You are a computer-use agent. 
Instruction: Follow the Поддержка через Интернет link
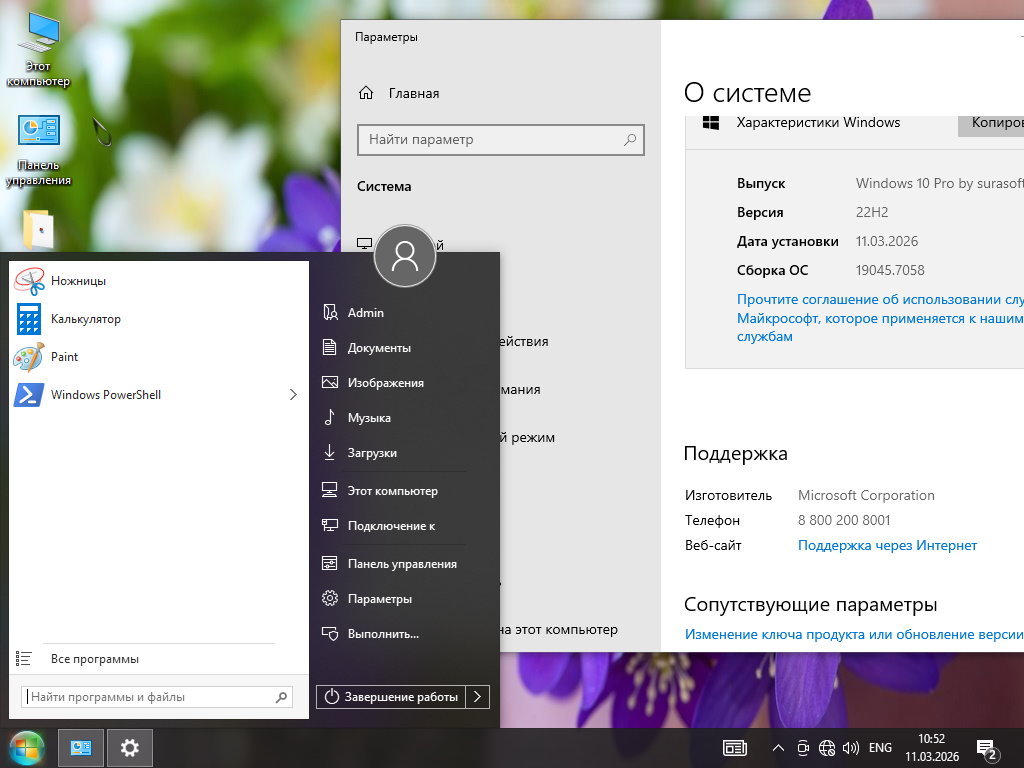click(887, 546)
